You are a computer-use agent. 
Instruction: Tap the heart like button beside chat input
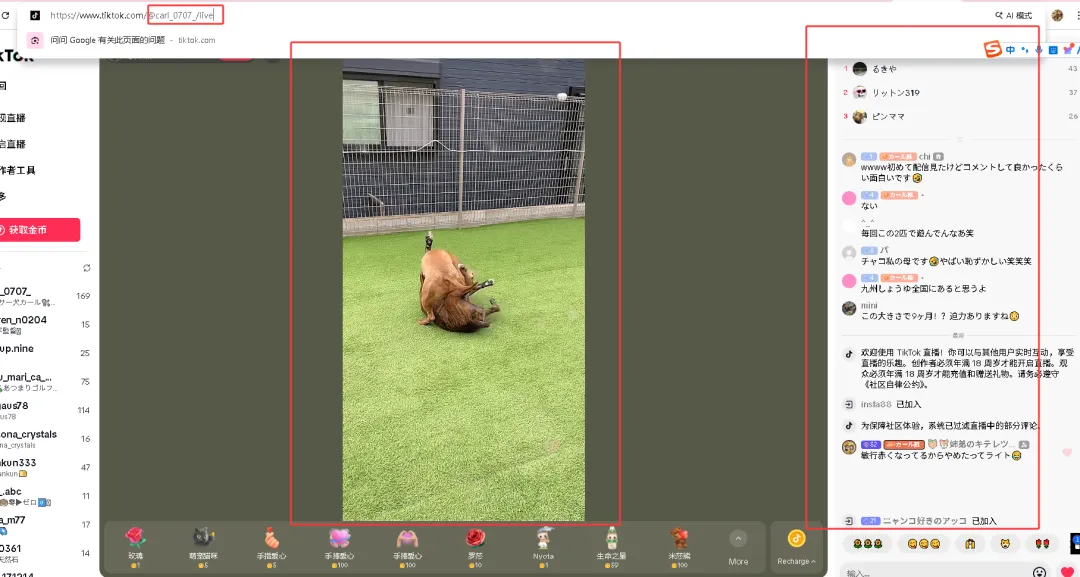(1068, 572)
